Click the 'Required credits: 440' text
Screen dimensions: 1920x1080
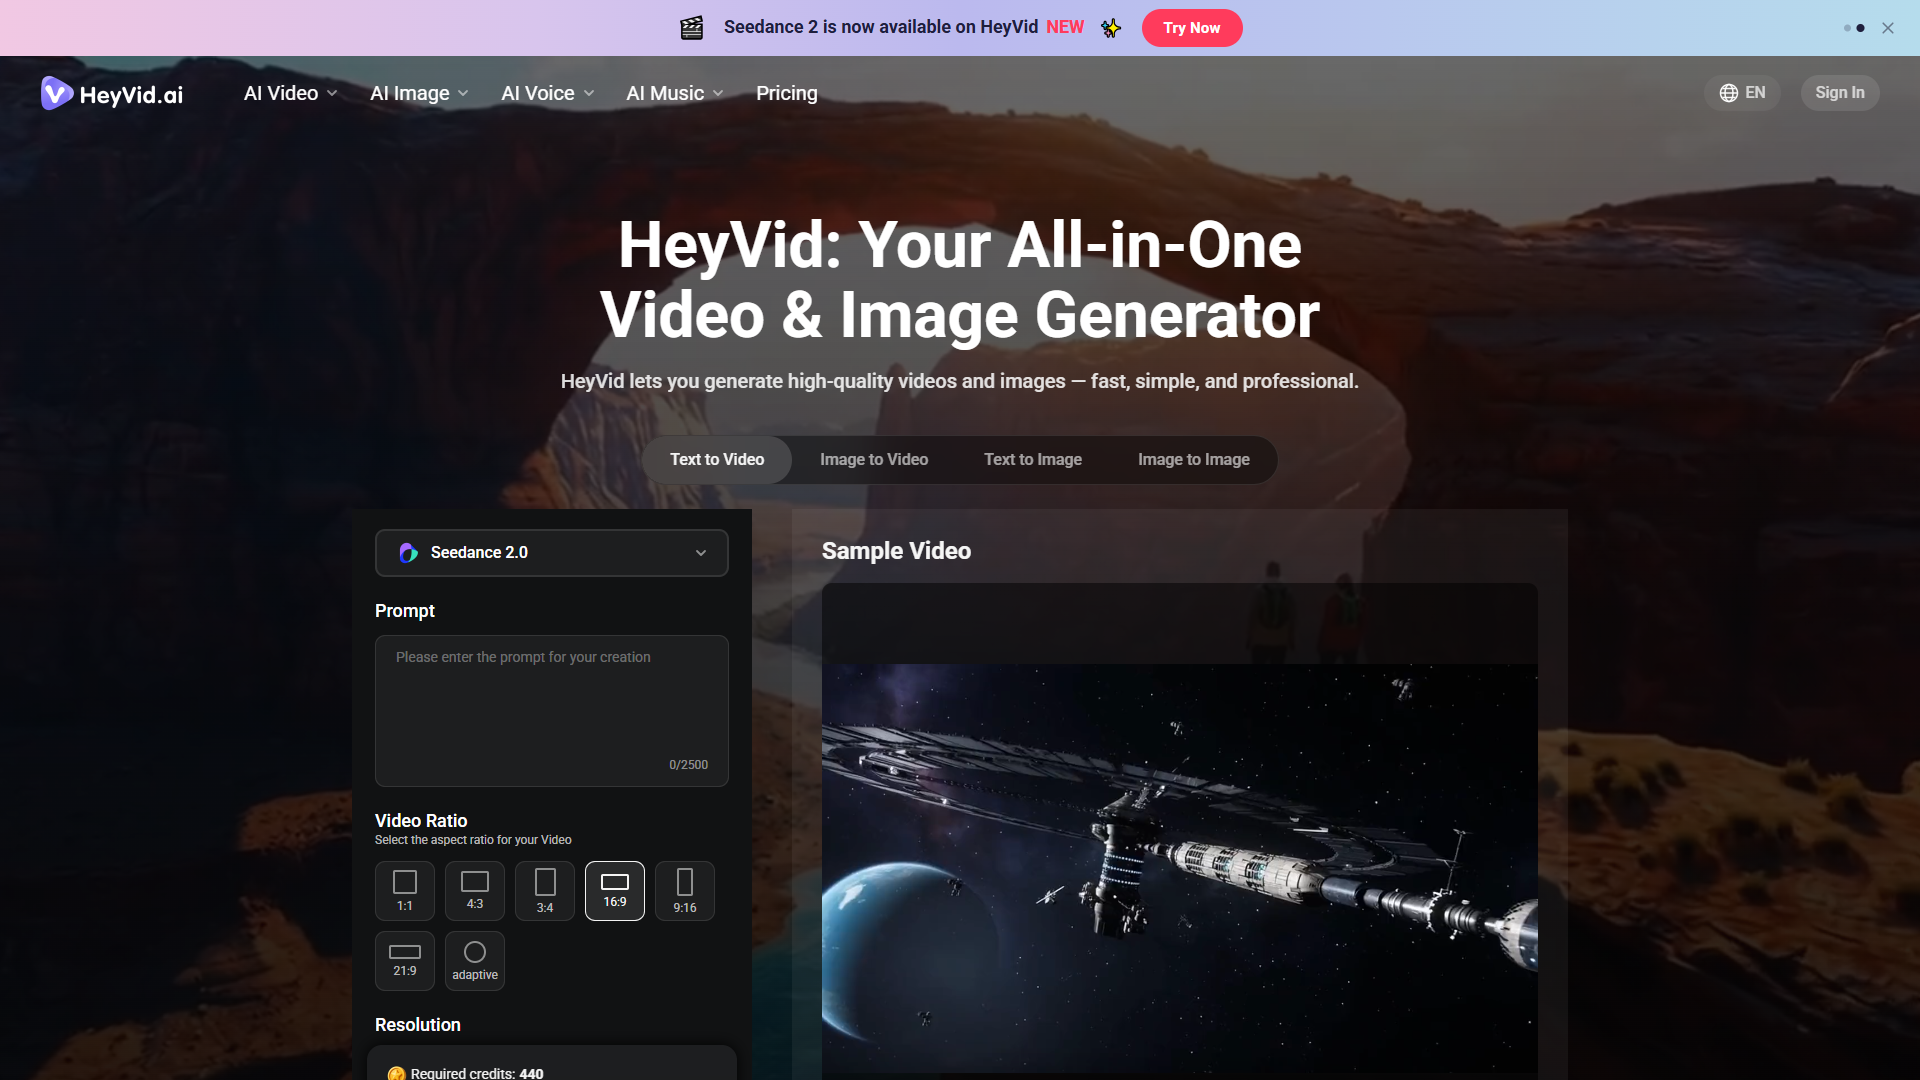point(477,1073)
